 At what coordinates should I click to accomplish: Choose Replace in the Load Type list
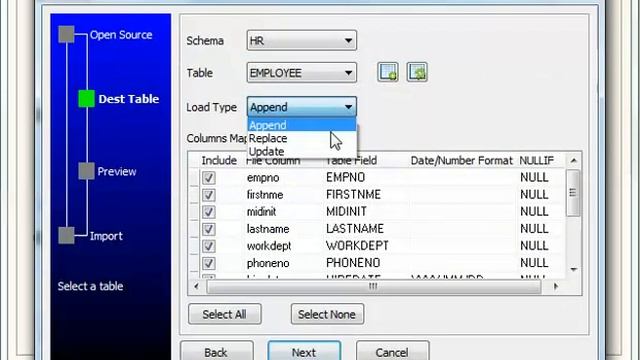tap(302, 138)
